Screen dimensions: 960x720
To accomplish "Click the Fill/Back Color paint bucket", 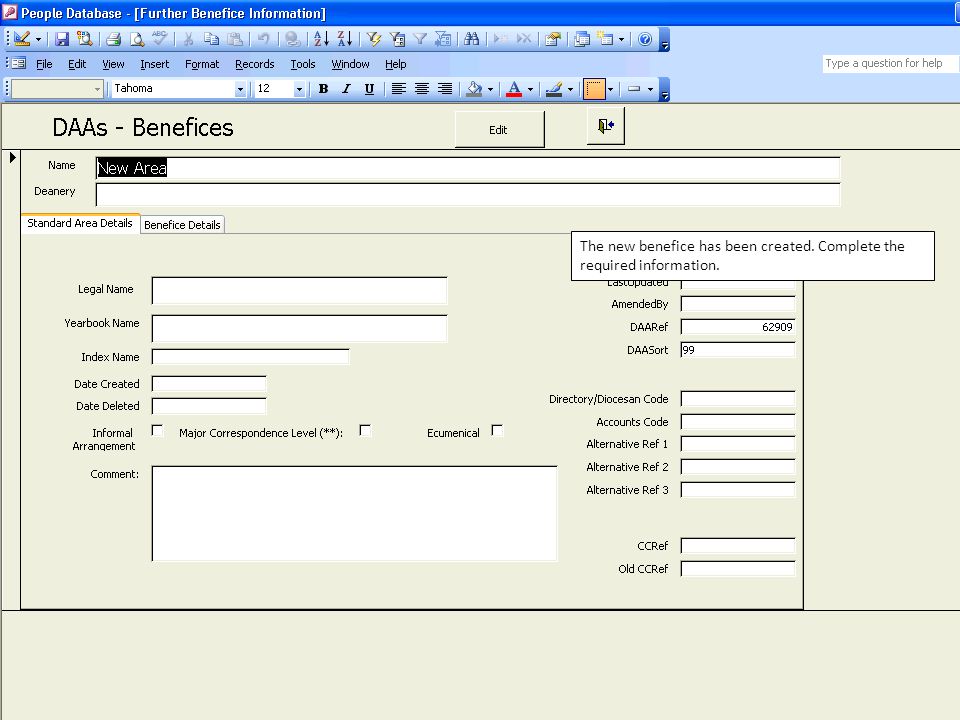I will click(x=474, y=89).
